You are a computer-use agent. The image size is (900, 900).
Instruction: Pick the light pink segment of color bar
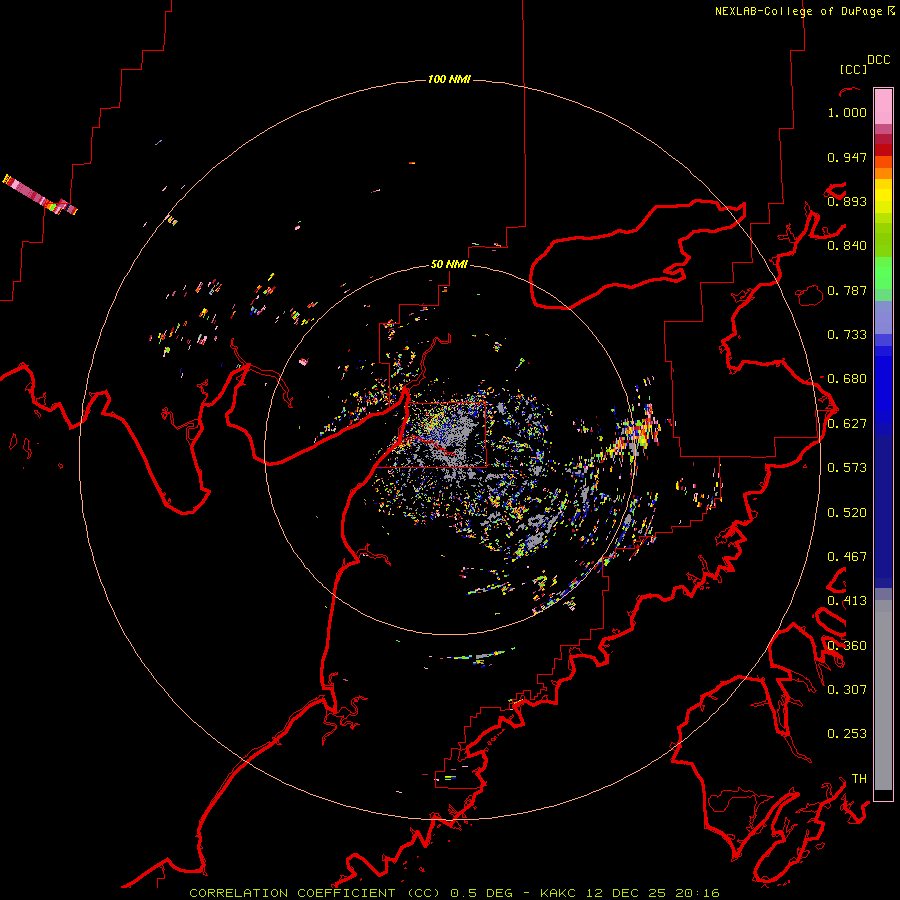point(883,106)
